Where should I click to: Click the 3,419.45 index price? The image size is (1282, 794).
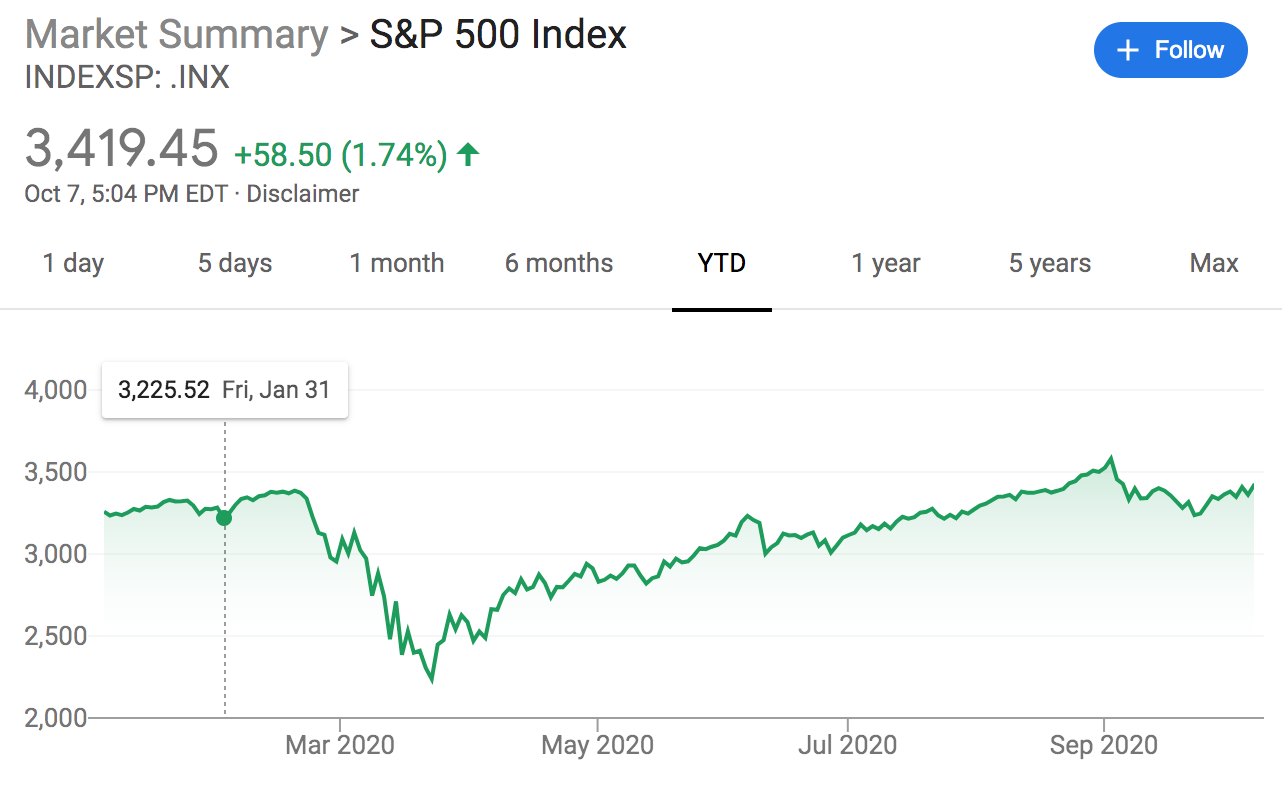(121, 150)
